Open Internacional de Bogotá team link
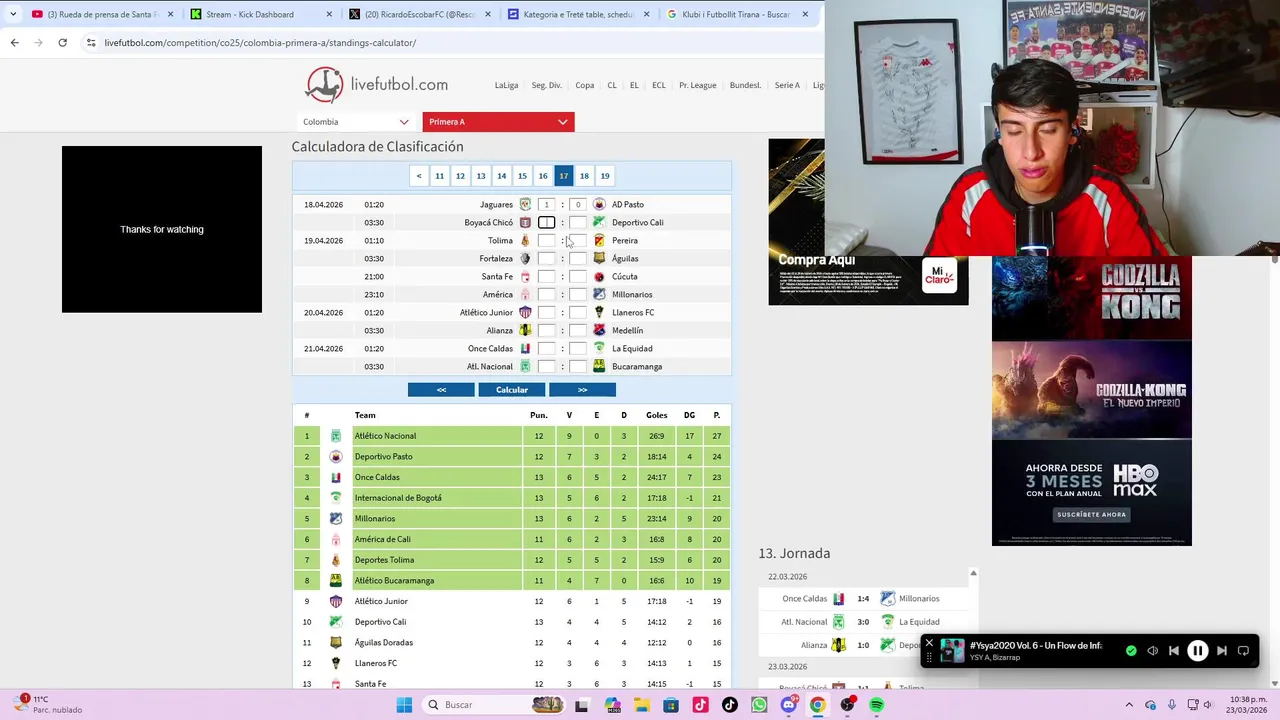 [x=398, y=498]
